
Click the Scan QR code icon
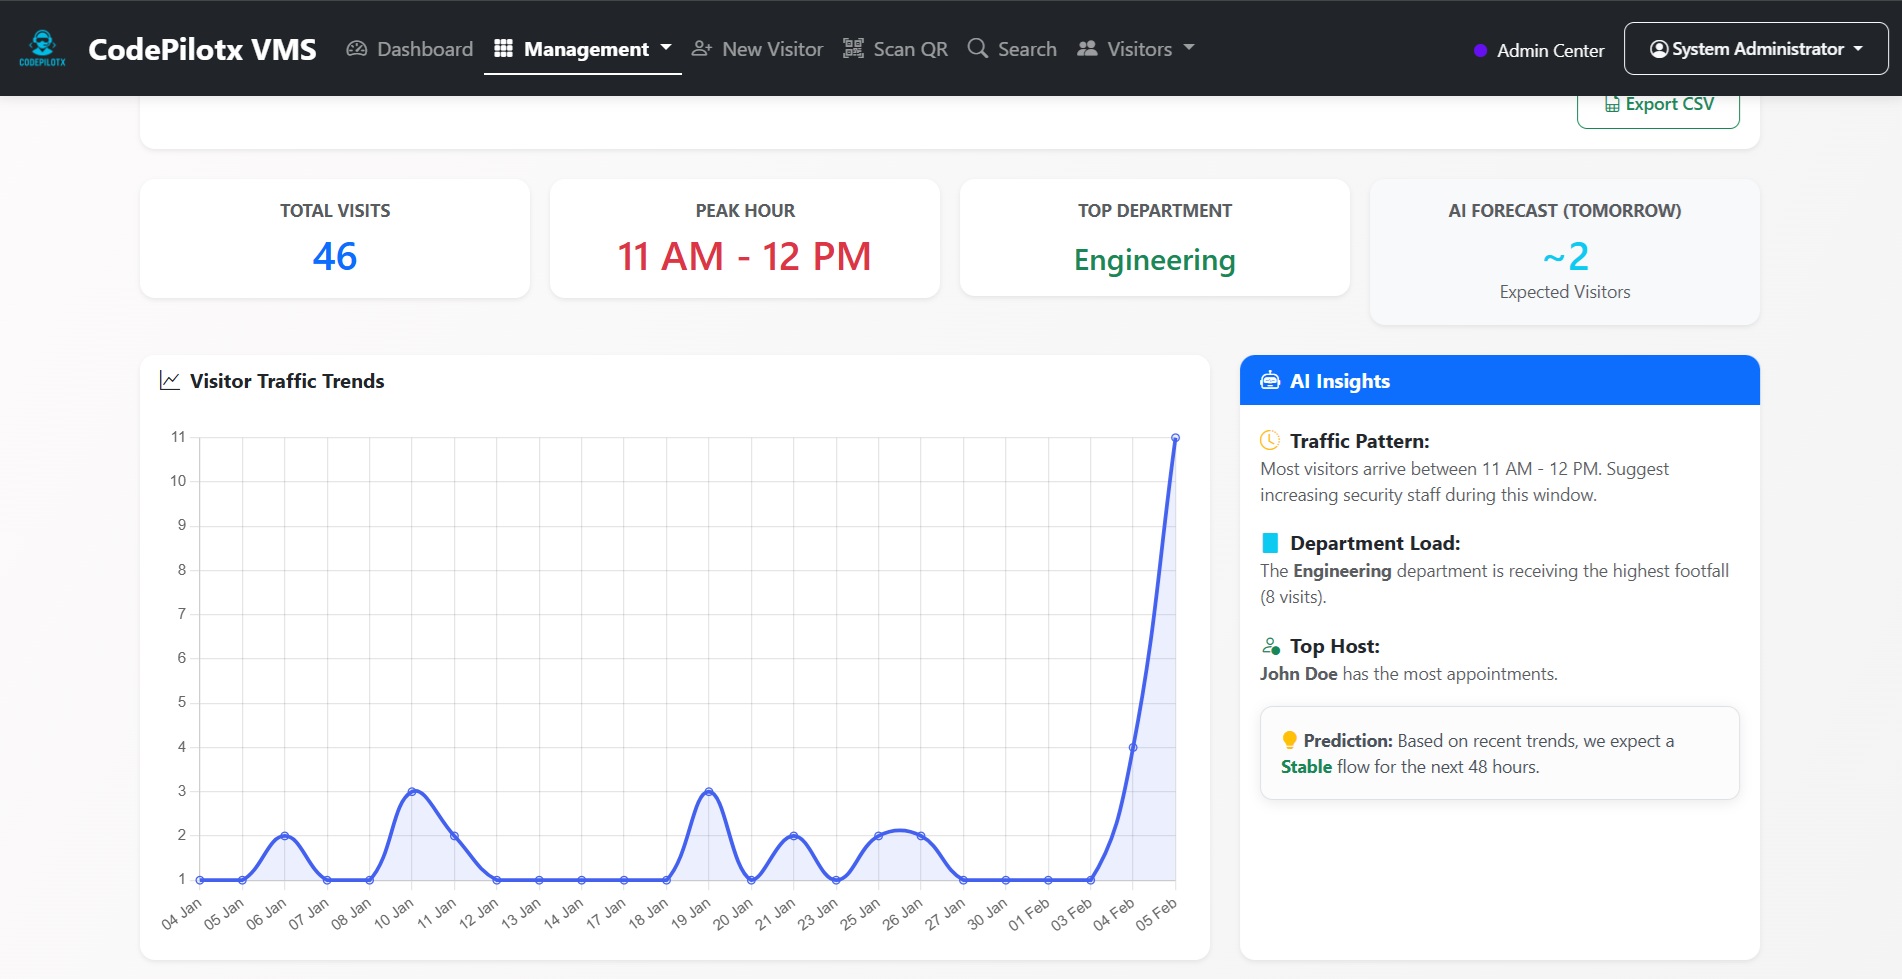click(x=853, y=49)
